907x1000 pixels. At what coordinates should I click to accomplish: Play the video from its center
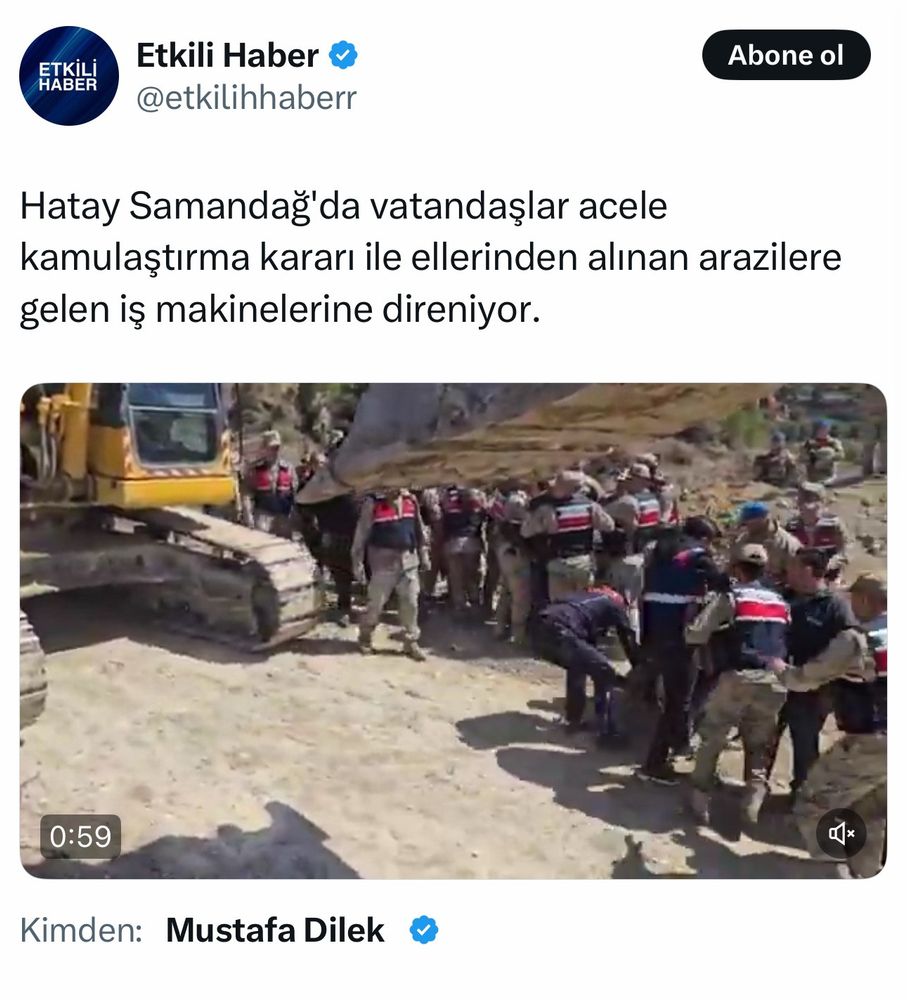coord(454,631)
